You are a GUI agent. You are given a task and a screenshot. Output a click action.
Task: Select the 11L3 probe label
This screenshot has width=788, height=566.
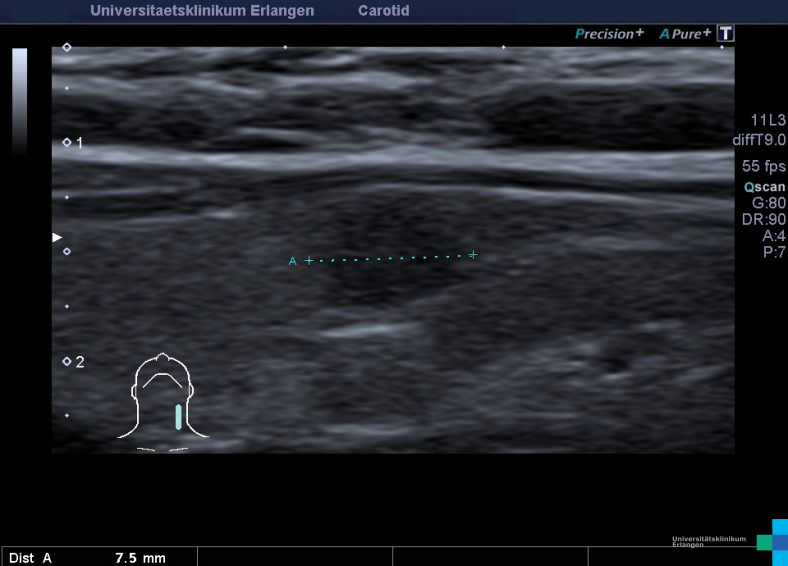pos(768,120)
